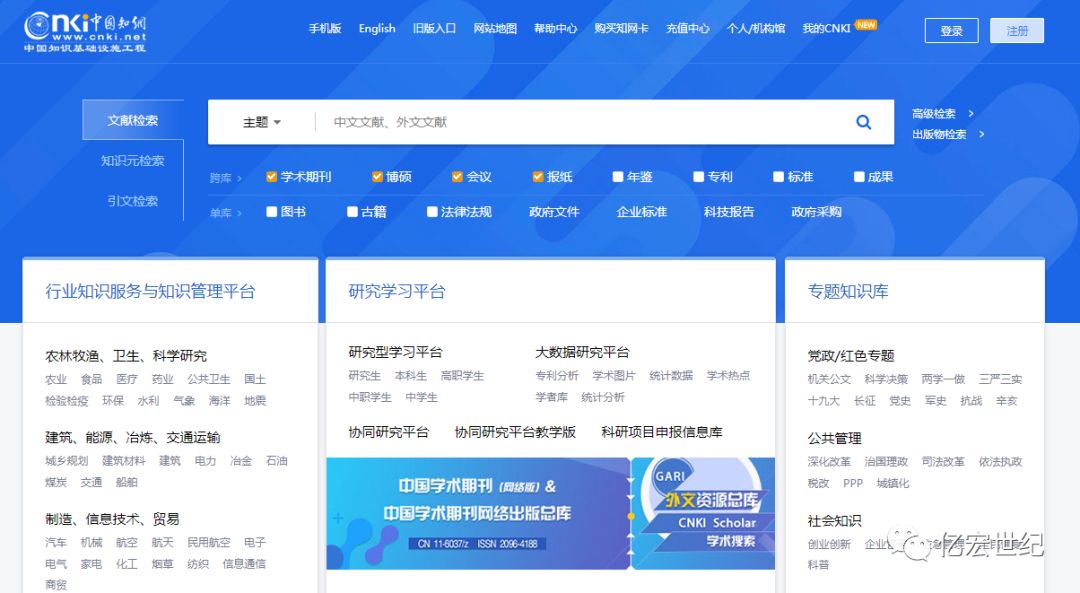Image resolution: width=1080 pixels, height=593 pixels.
Task: Open the 高级检索 link
Action: pyautogui.click(x=932, y=113)
